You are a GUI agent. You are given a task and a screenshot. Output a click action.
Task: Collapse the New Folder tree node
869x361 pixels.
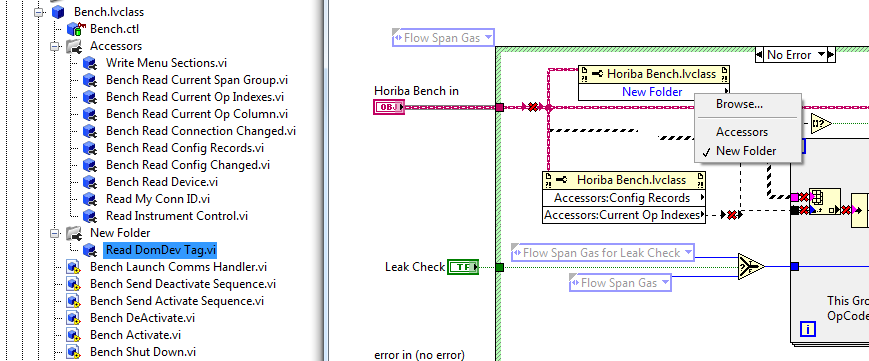(54, 233)
